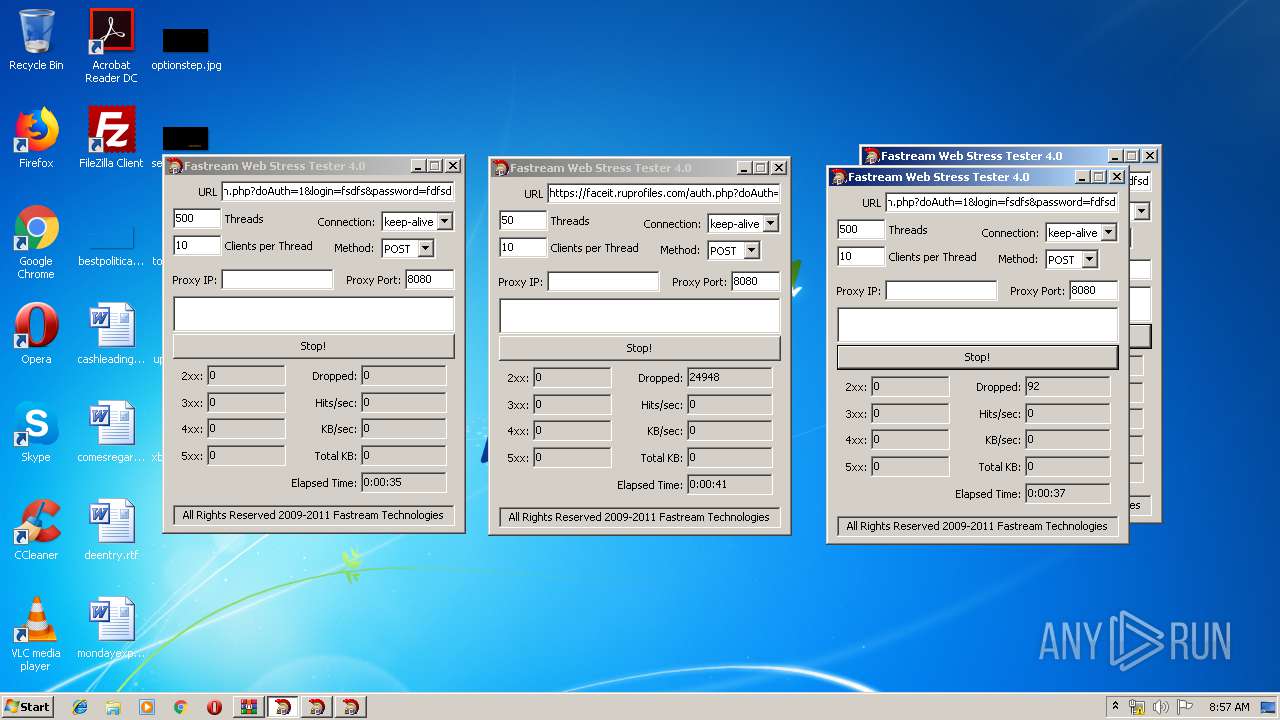Click the taskbar clock showing 8:57 AM
Screen dimensions: 1280x720
click(1229, 707)
